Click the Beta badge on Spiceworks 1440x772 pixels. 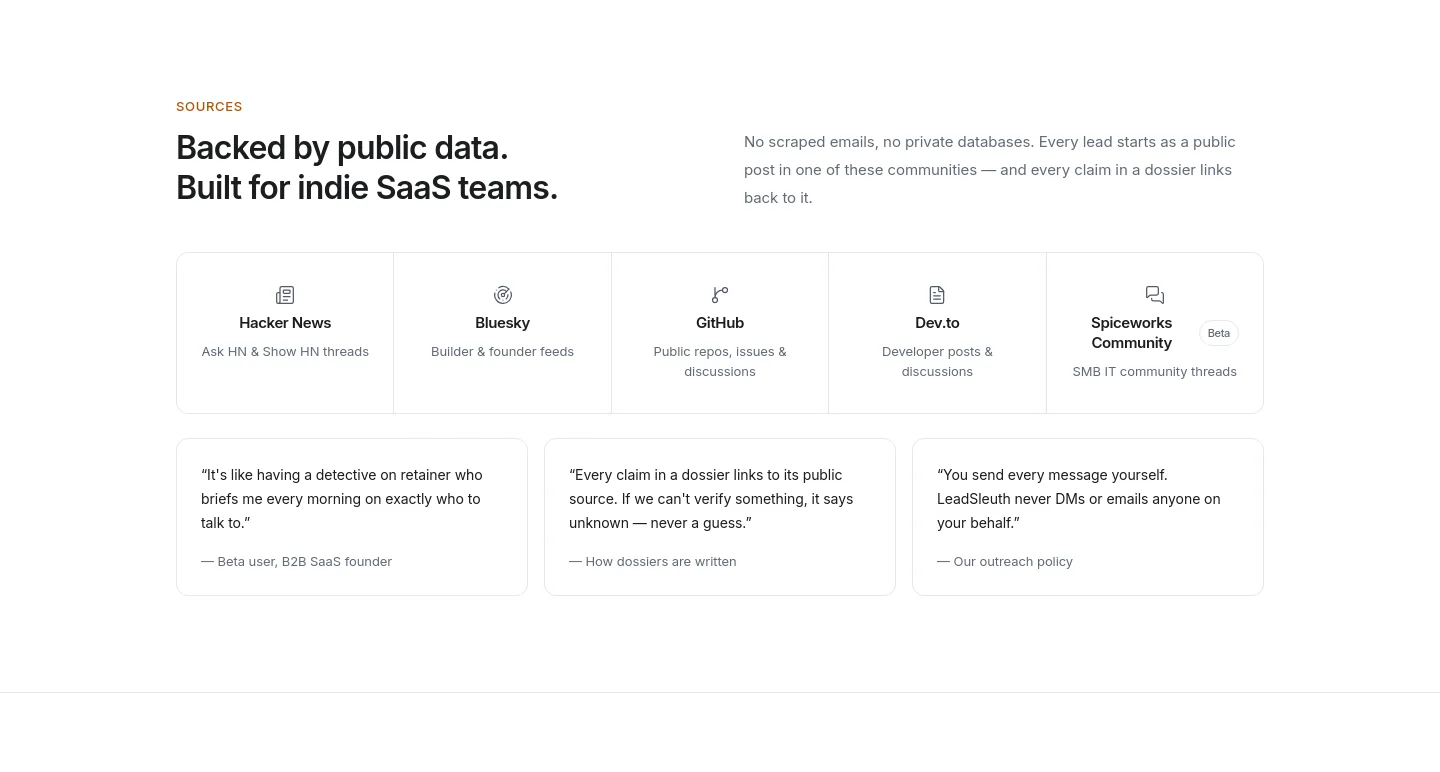point(1219,333)
